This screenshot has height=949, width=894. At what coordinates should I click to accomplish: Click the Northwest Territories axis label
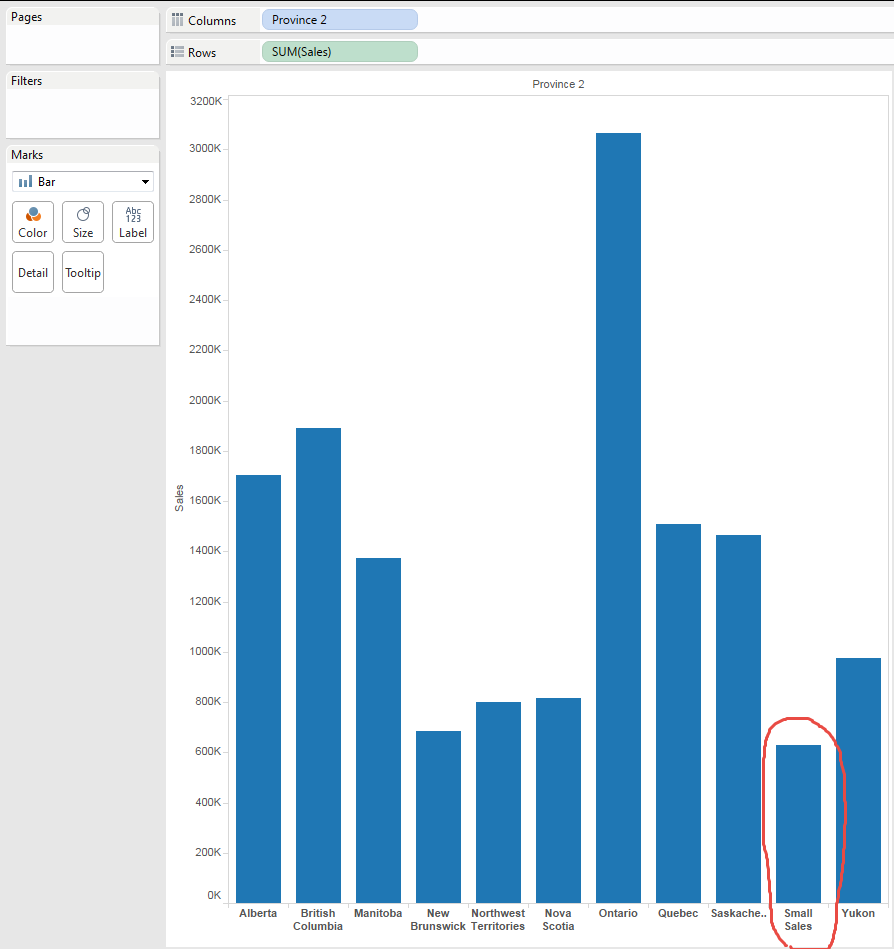click(498, 919)
